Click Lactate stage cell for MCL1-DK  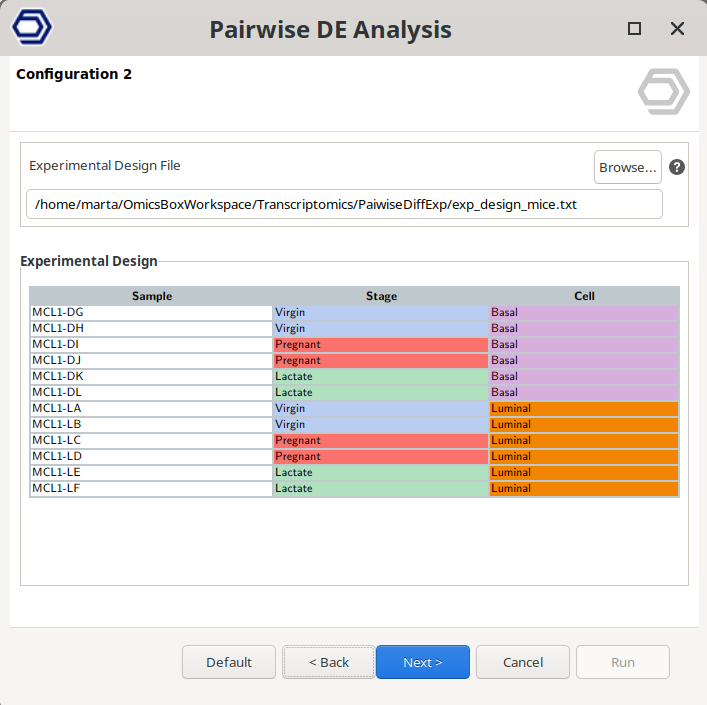coord(381,376)
